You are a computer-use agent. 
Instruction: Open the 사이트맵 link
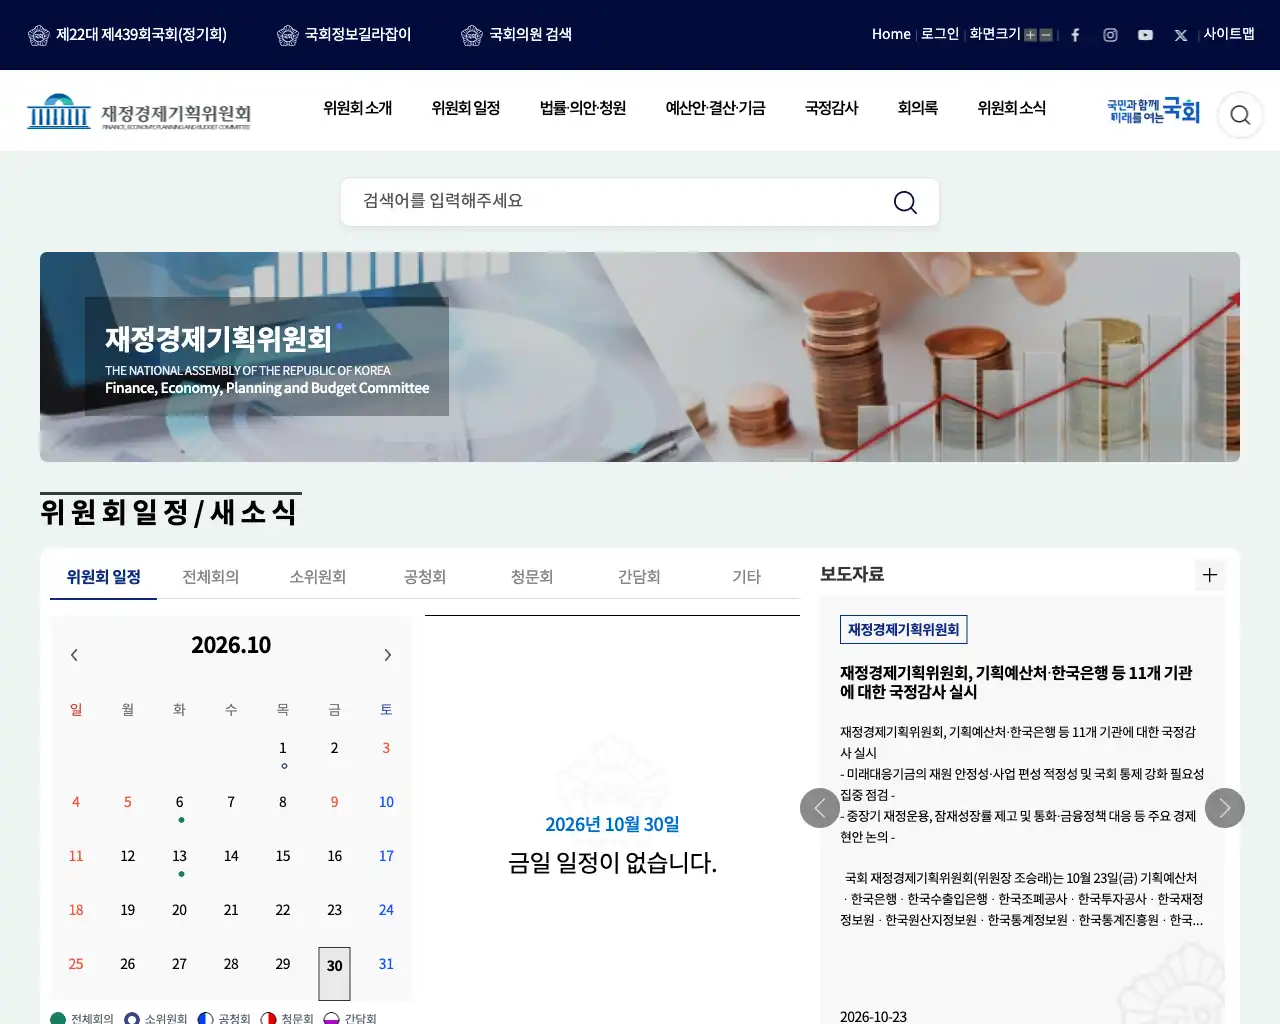(x=1229, y=34)
